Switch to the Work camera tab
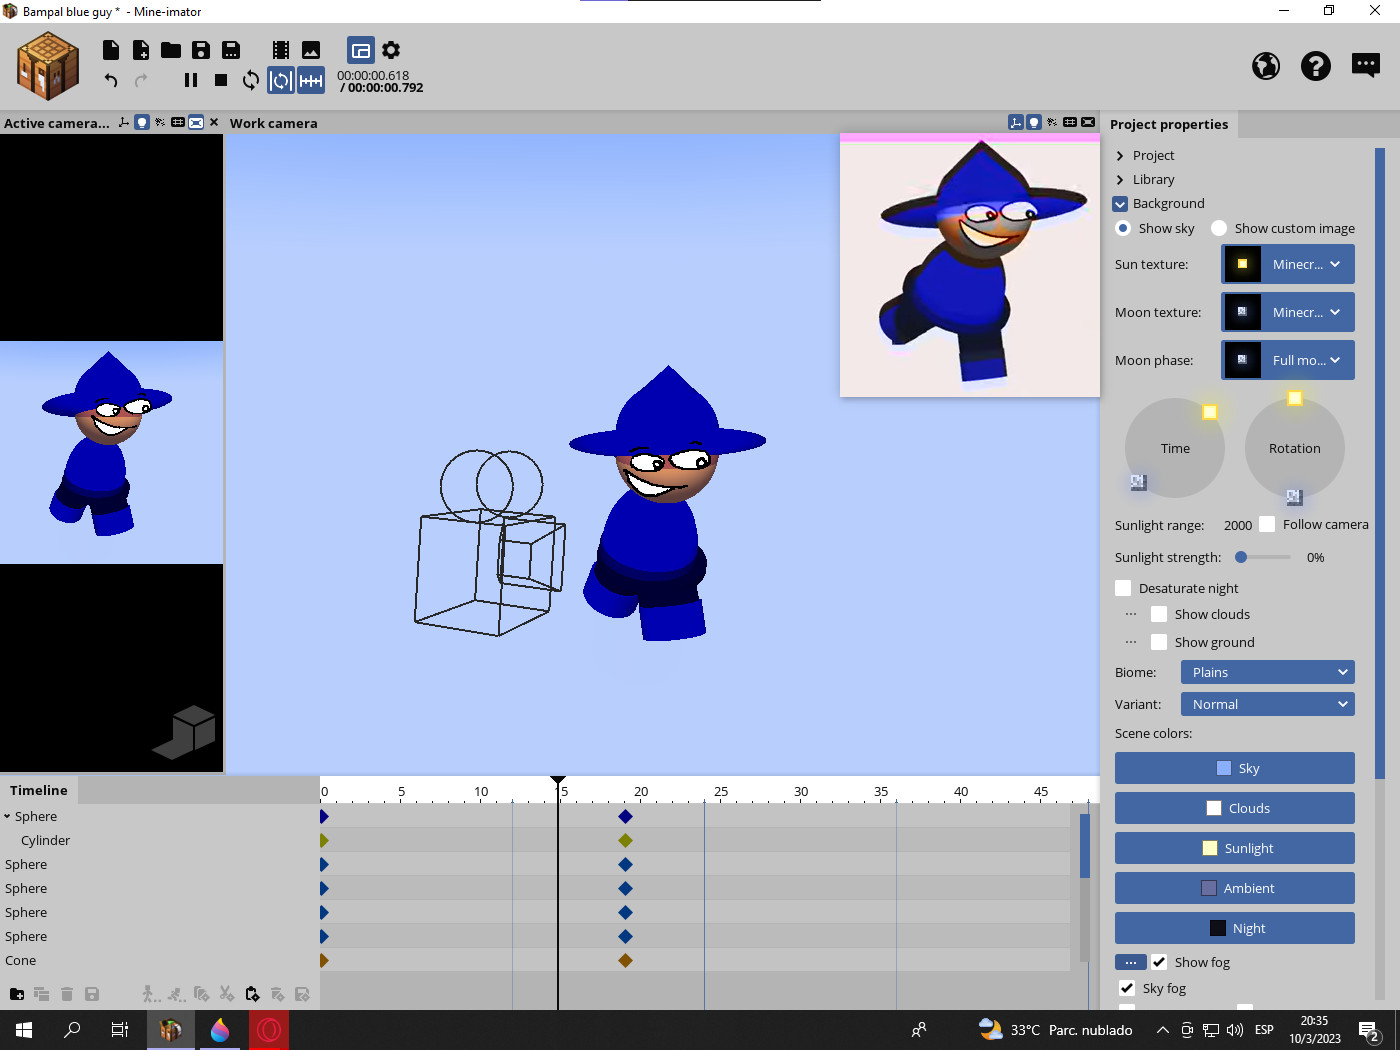The width and height of the screenshot is (1400, 1050). [274, 122]
